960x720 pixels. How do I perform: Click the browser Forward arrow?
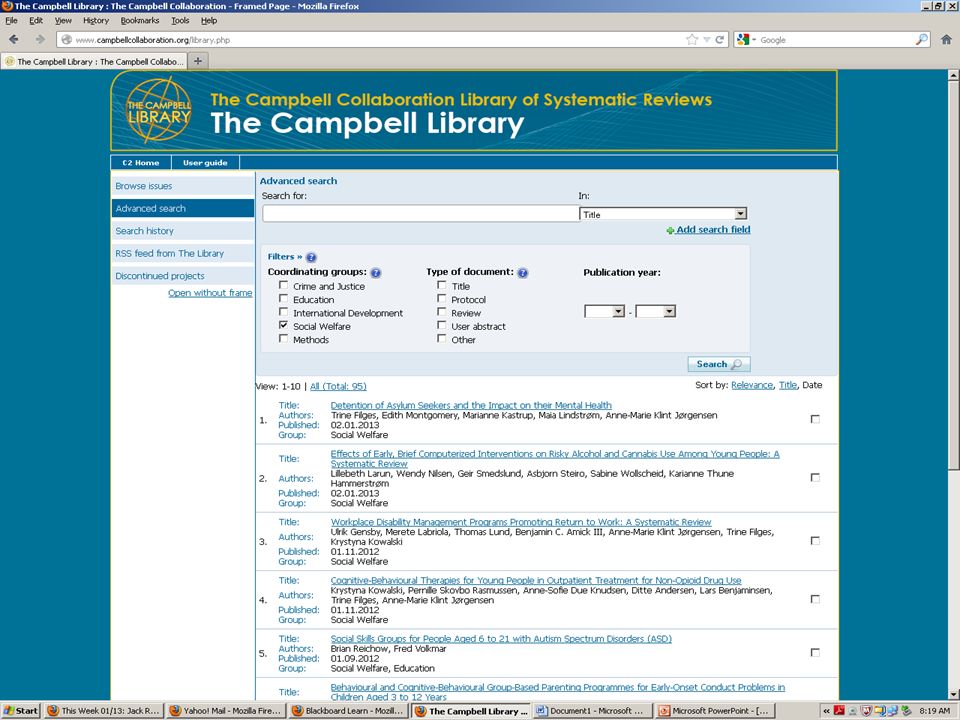click(40, 39)
